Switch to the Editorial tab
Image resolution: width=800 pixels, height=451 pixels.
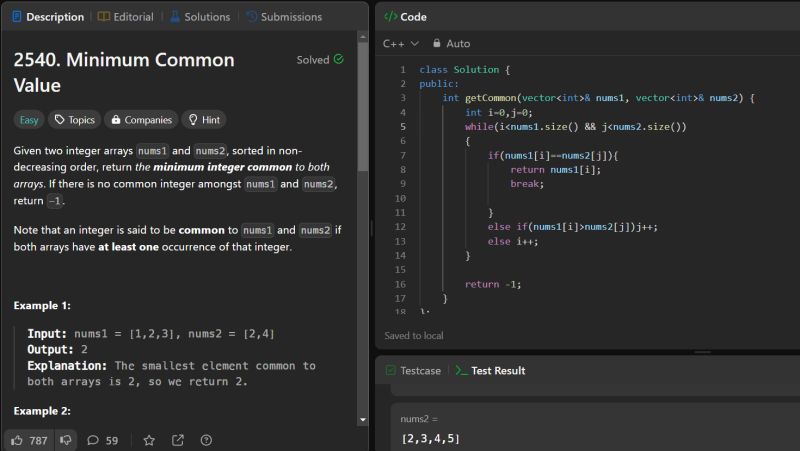click(x=126, y=17)
